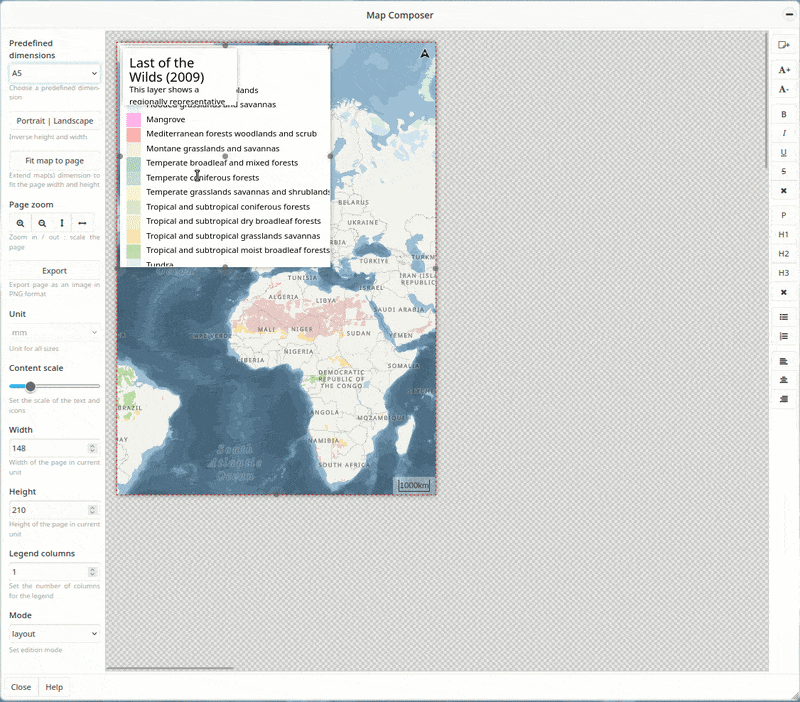Open the Mode dropdown showing layout
Screen dimensions: 800x702
click(53, 633)
